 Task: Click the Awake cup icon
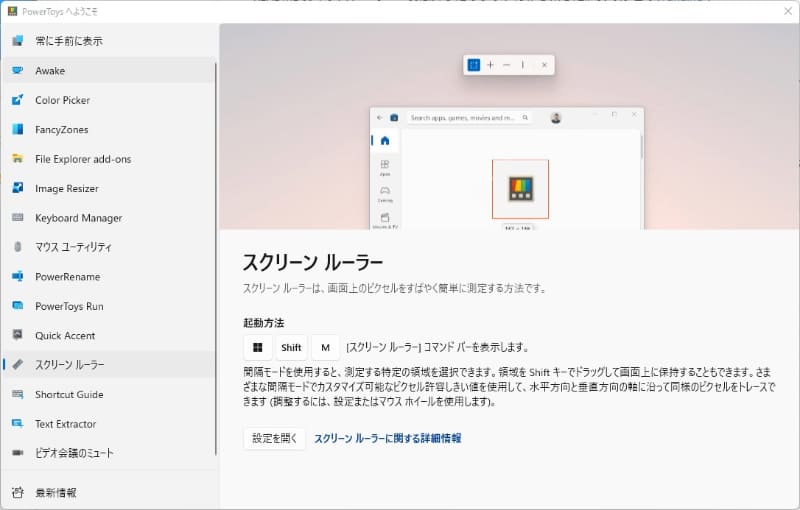coord(17,70)
